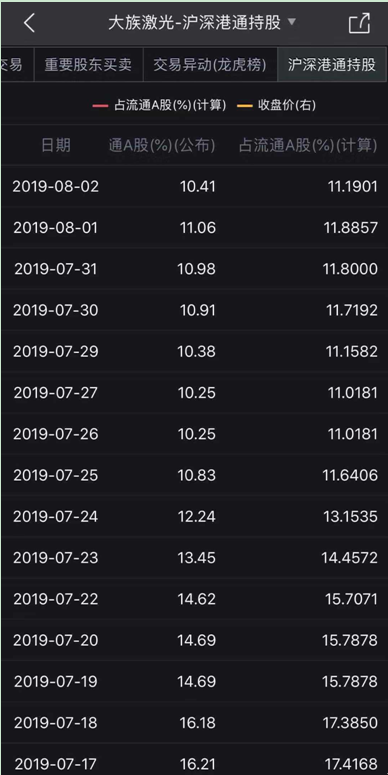This screenshot has width=388, height=775.
Task: Expand the 大族激光-沪深港通持股 title dropdown arrow
Action: (x=291, y=22)
